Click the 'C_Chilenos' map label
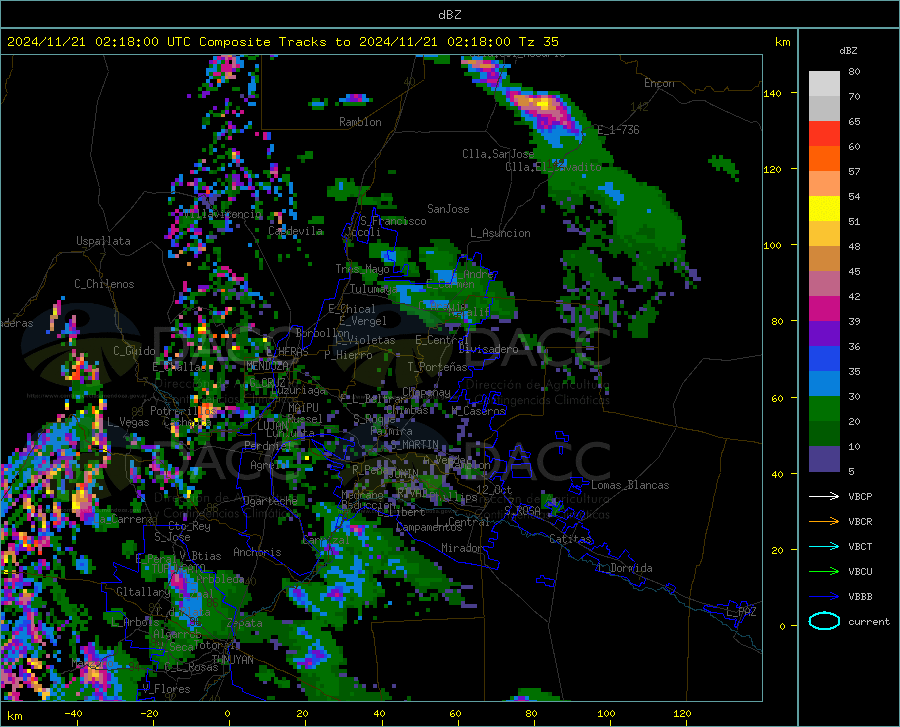Image resolution: width=900 pixels, height=727 pixels. point(104,284)
